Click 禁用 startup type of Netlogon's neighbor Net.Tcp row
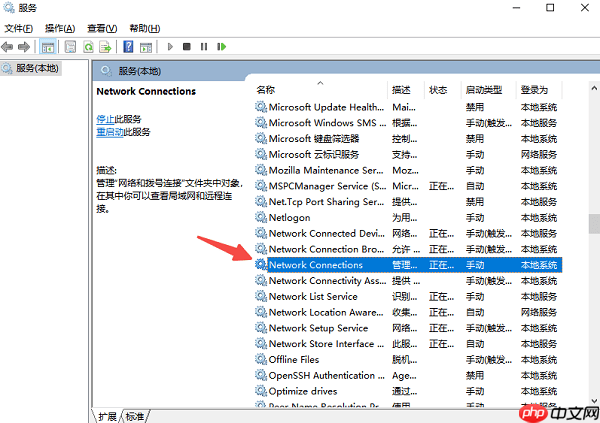Viewport: 600px width, 423px height. 475,202
